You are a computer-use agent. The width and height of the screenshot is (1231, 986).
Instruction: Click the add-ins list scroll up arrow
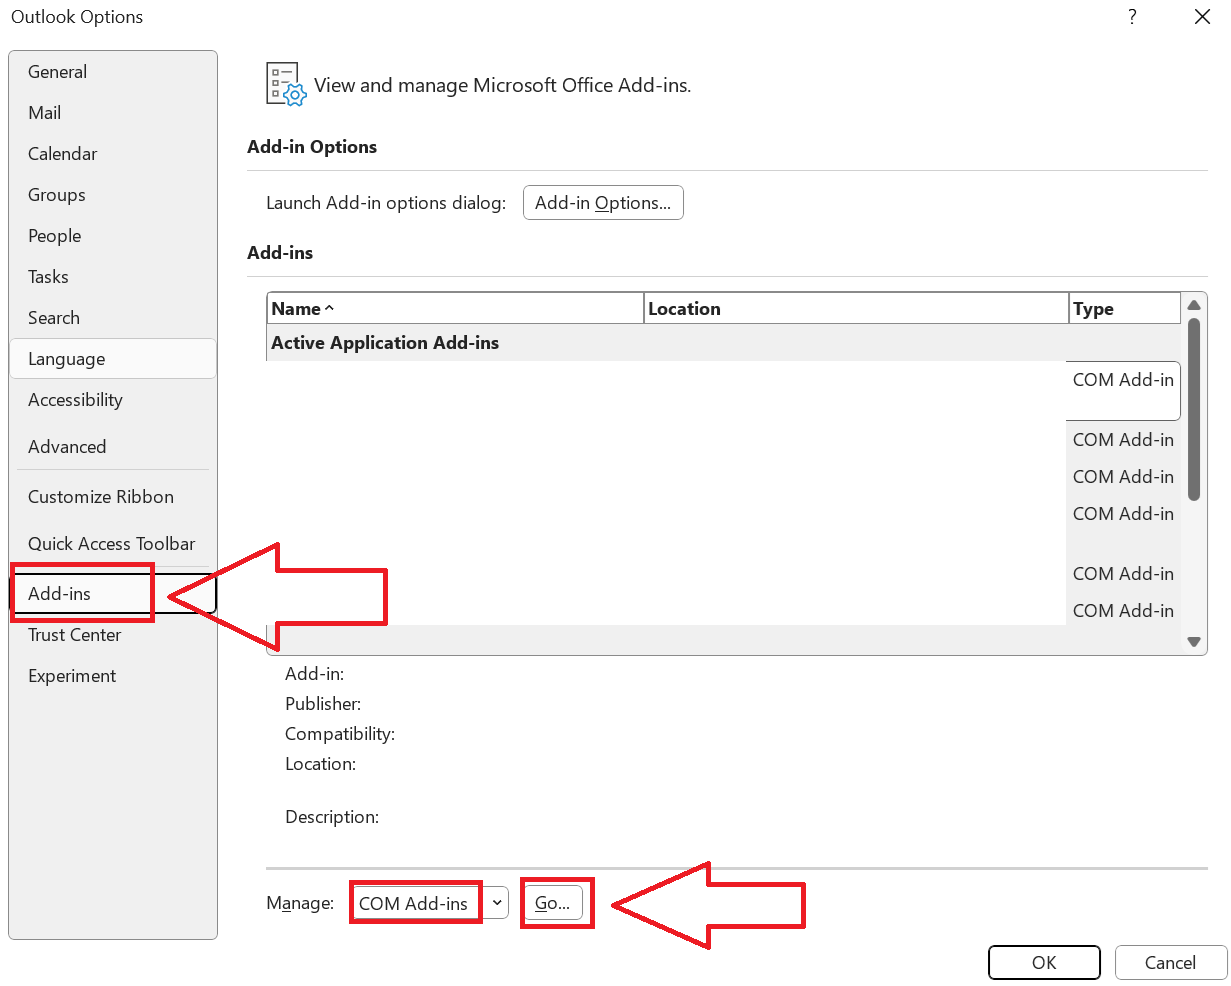tap(1194, 305)
